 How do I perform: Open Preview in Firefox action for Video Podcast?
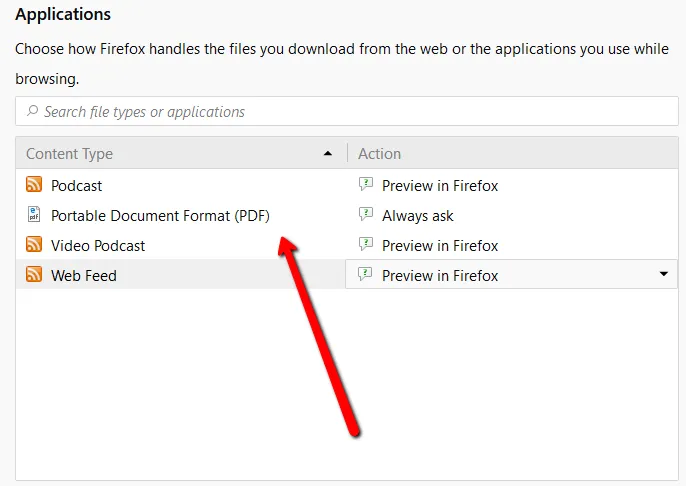(x=440, y=245)
